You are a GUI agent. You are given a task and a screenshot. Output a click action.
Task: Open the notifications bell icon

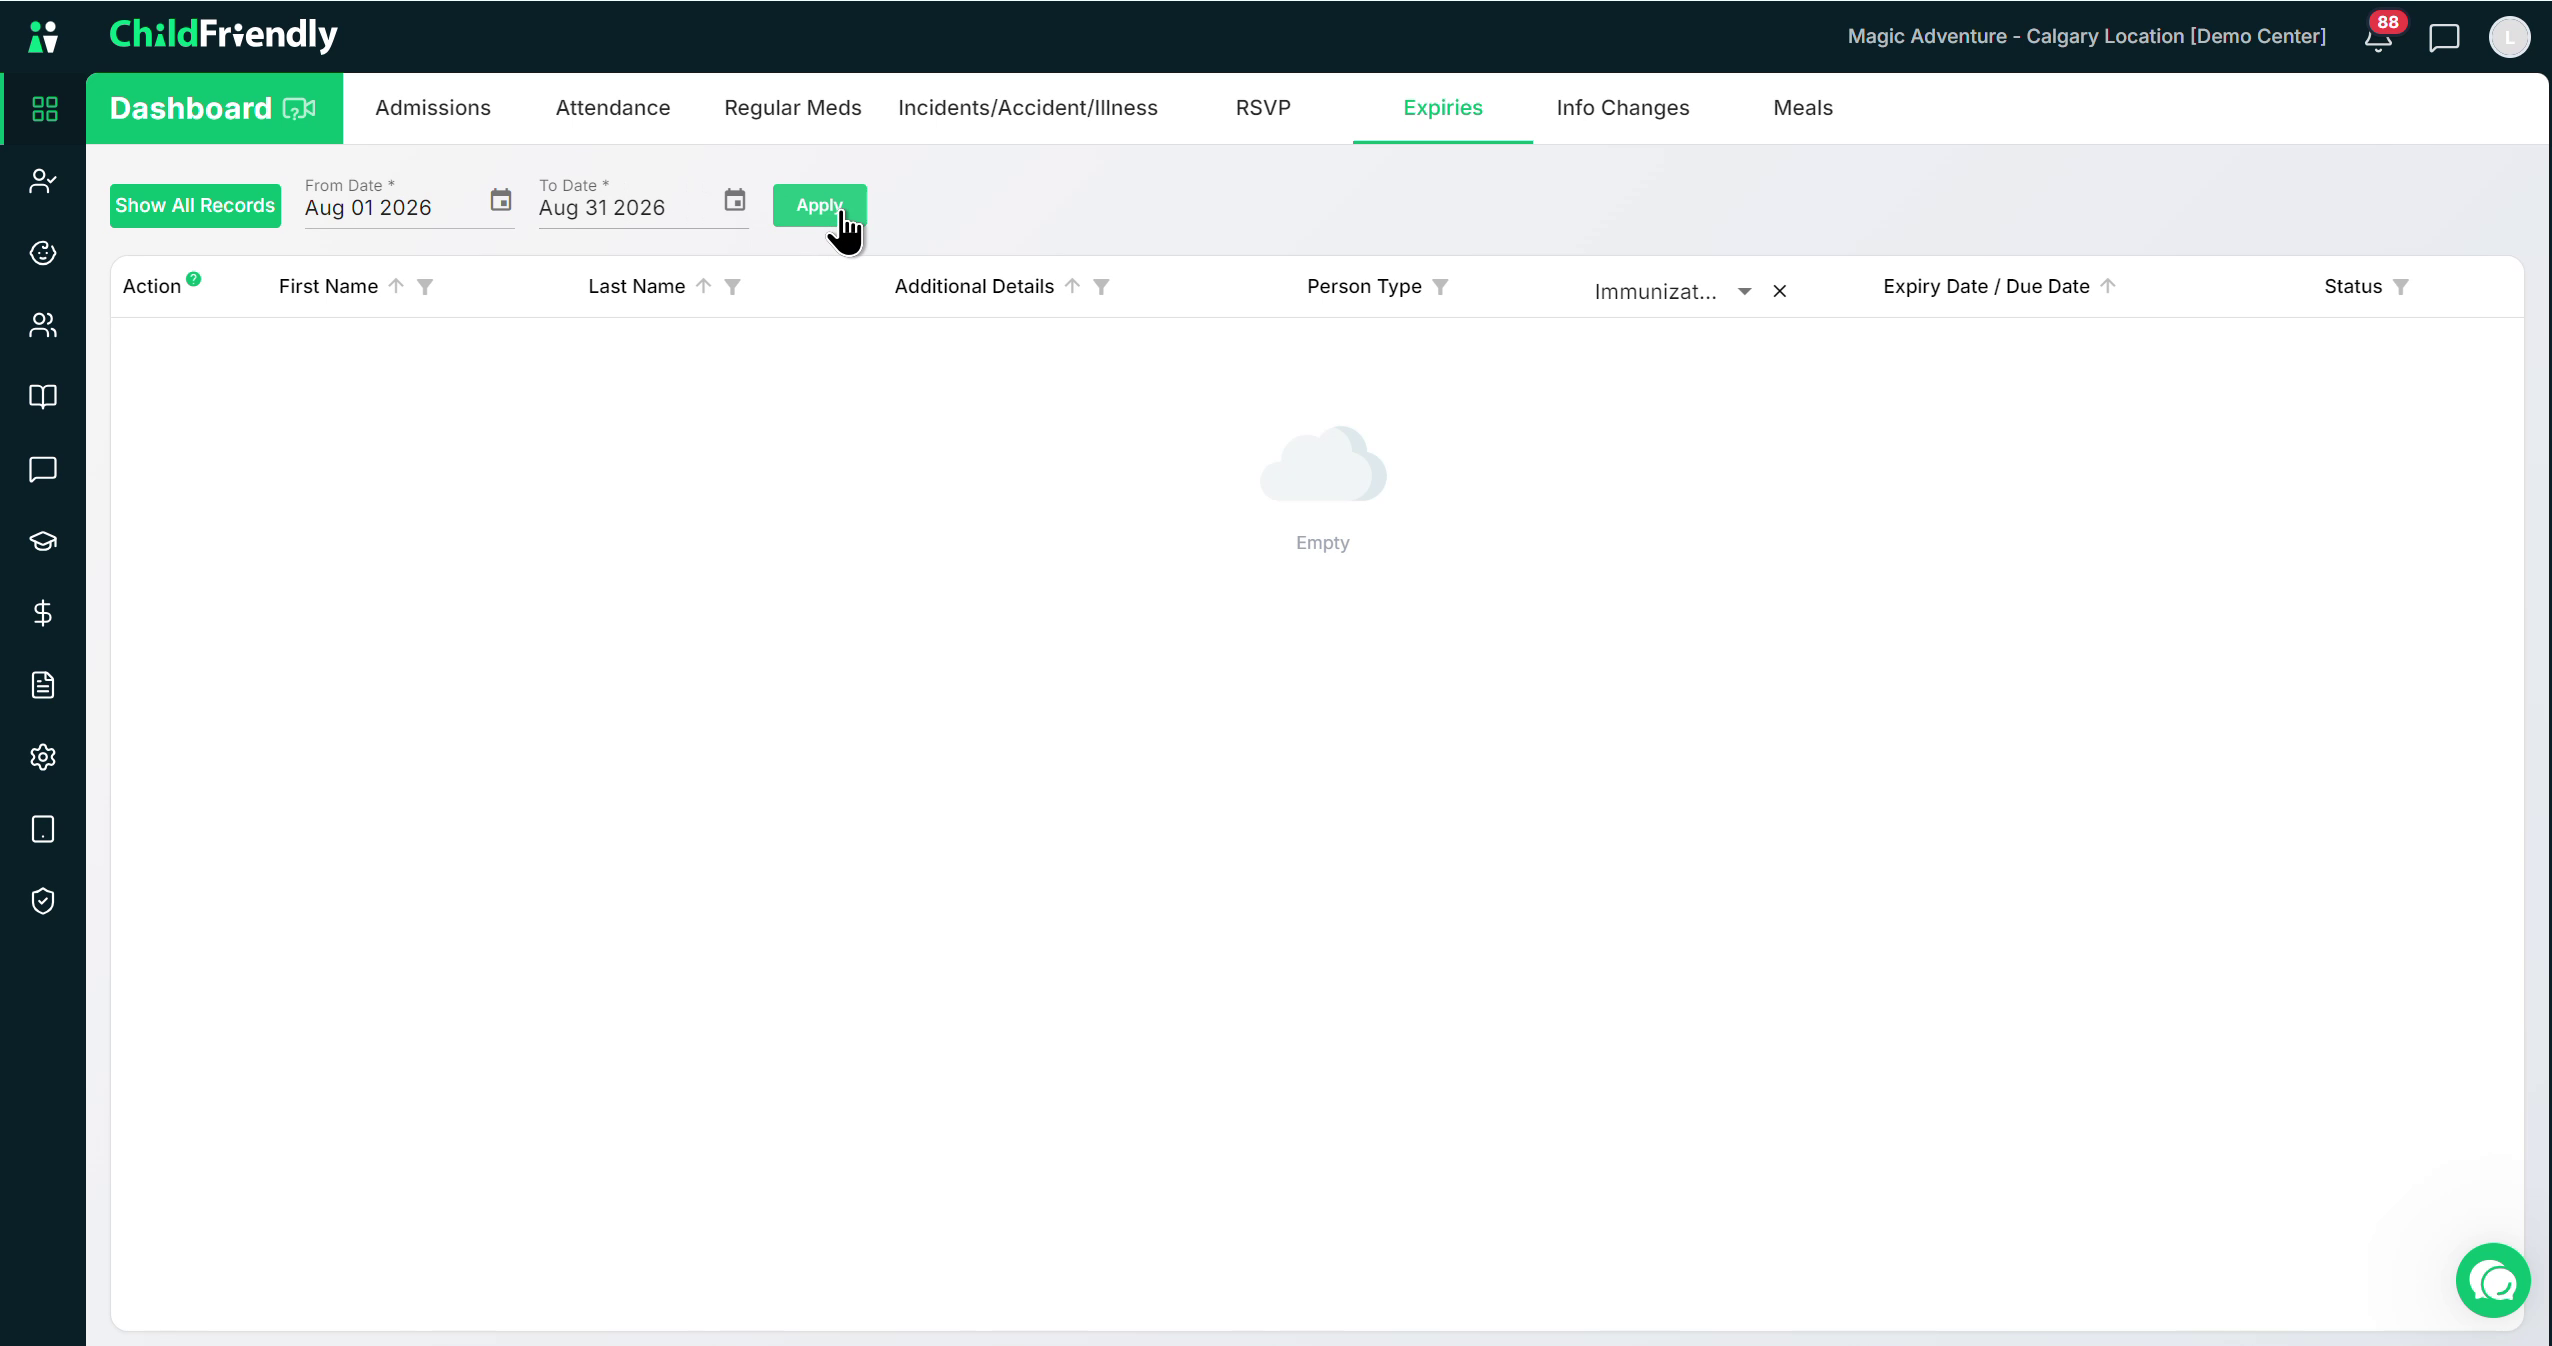(2378, 38)
